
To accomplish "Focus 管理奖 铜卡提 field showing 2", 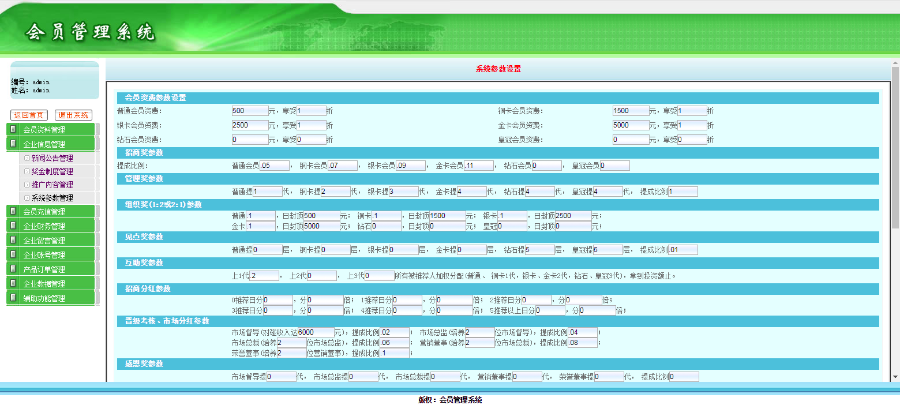I will coord(335,192).
